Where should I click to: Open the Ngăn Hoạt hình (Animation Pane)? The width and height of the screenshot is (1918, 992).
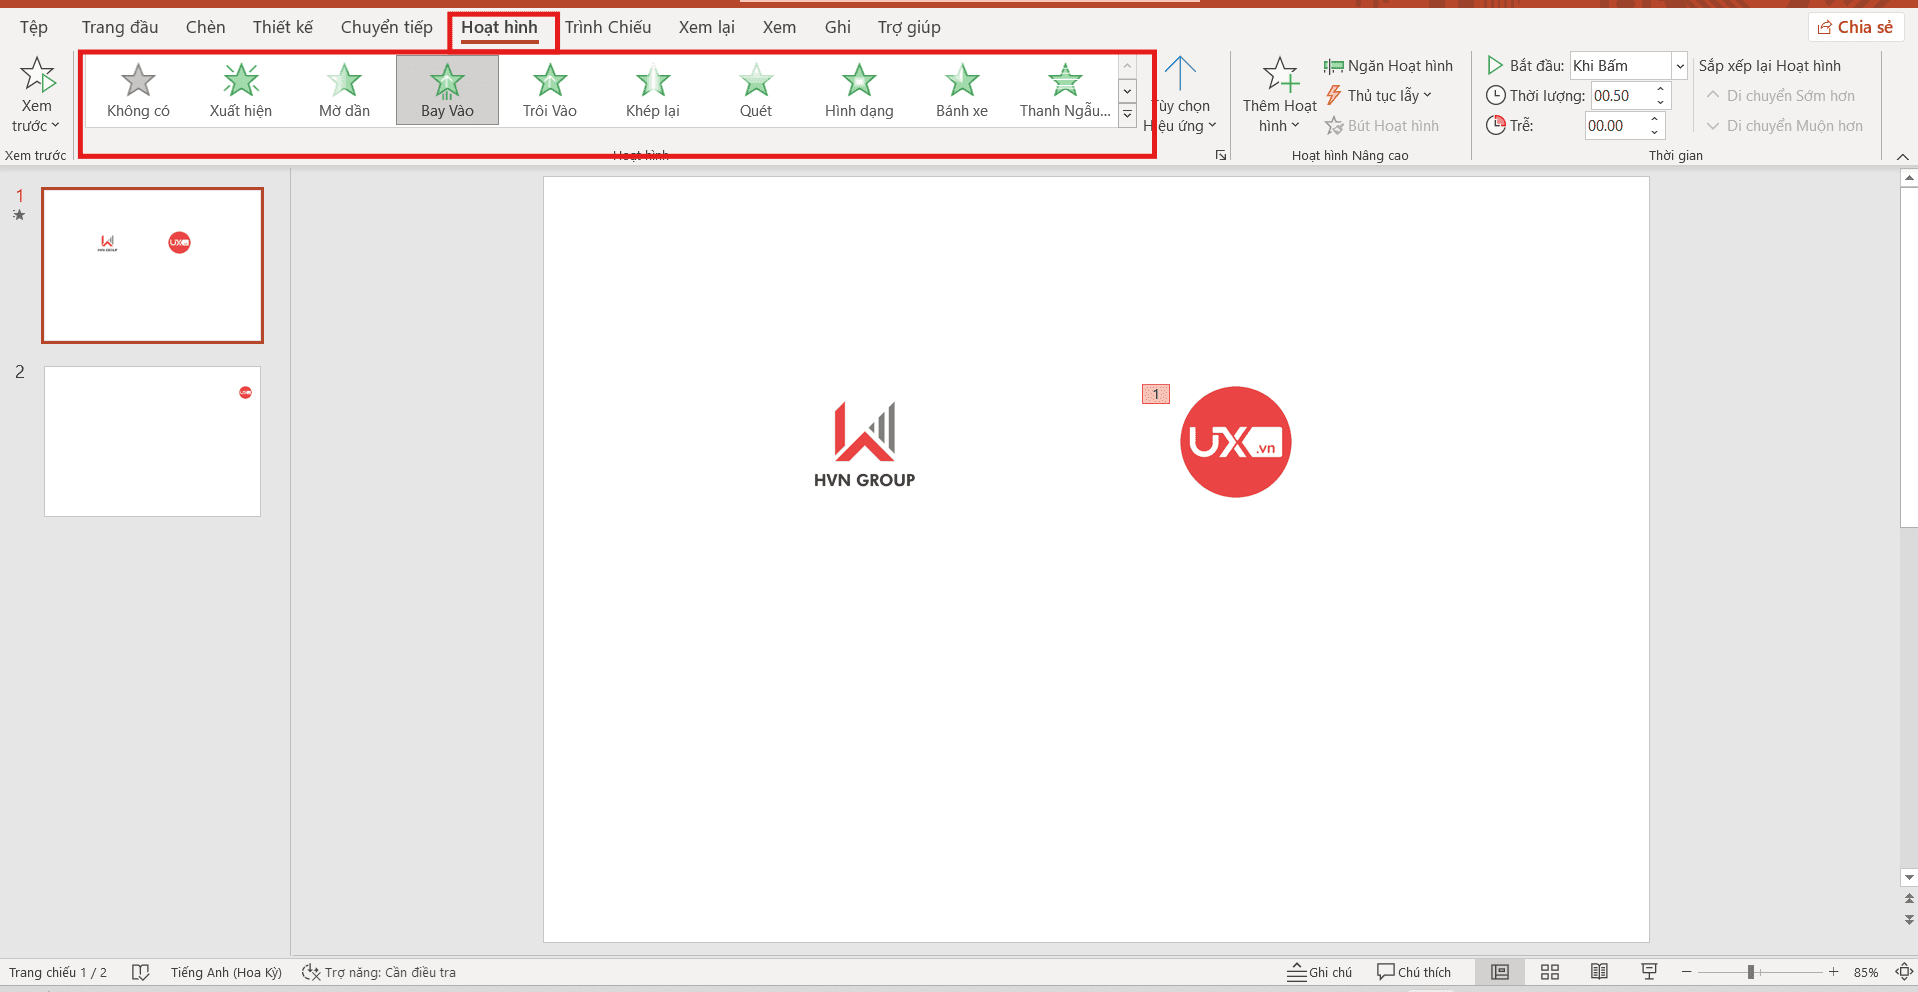(x=1388, y=65)
